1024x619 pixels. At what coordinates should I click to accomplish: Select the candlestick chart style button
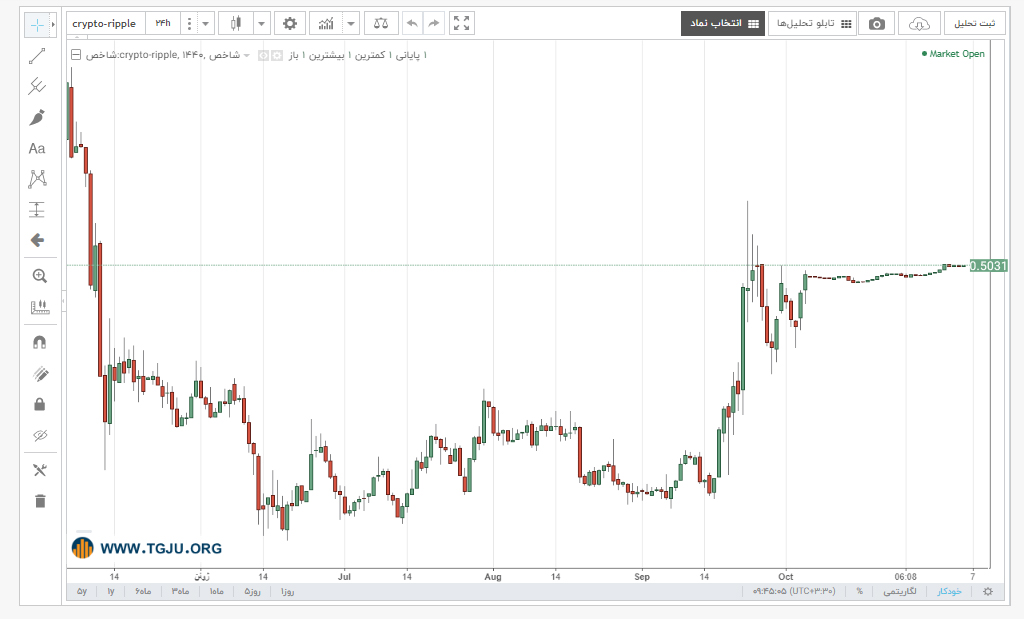click(236, 24)
